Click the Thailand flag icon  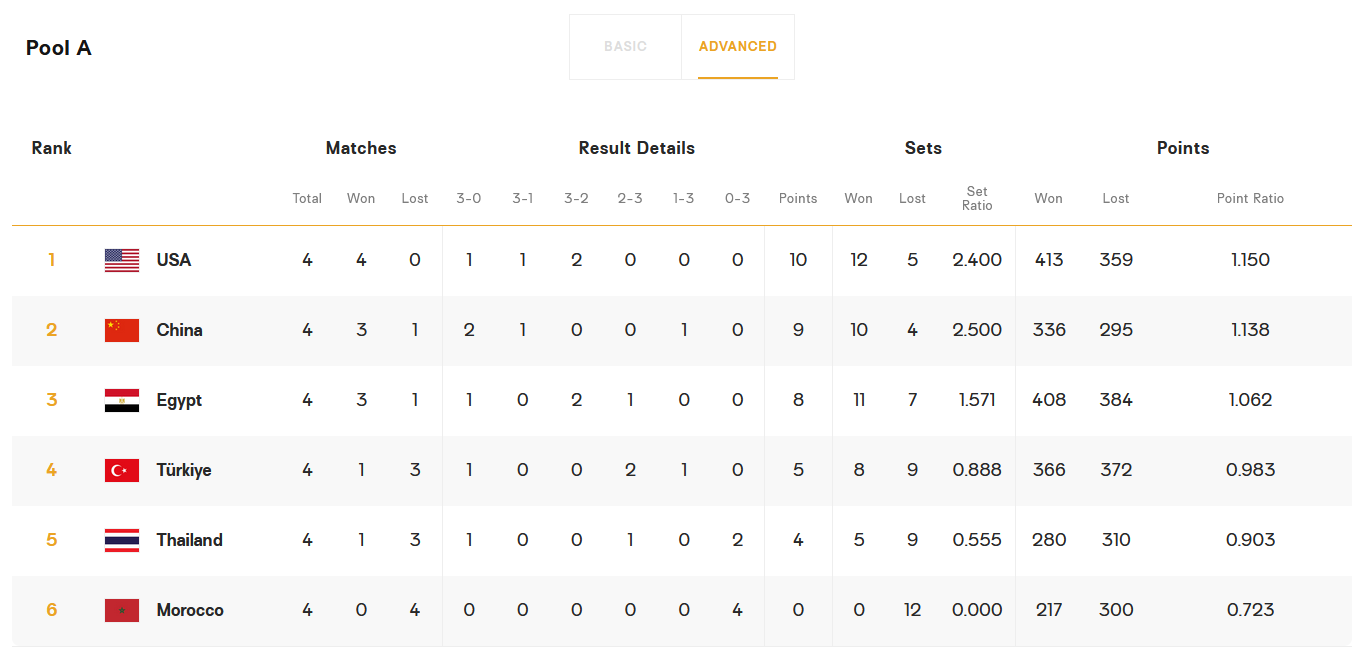(x=122, y=541)
